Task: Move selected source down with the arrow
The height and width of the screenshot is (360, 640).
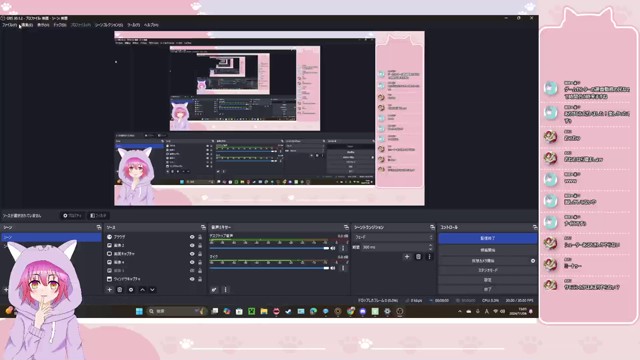Action: [x=153, y=290]
